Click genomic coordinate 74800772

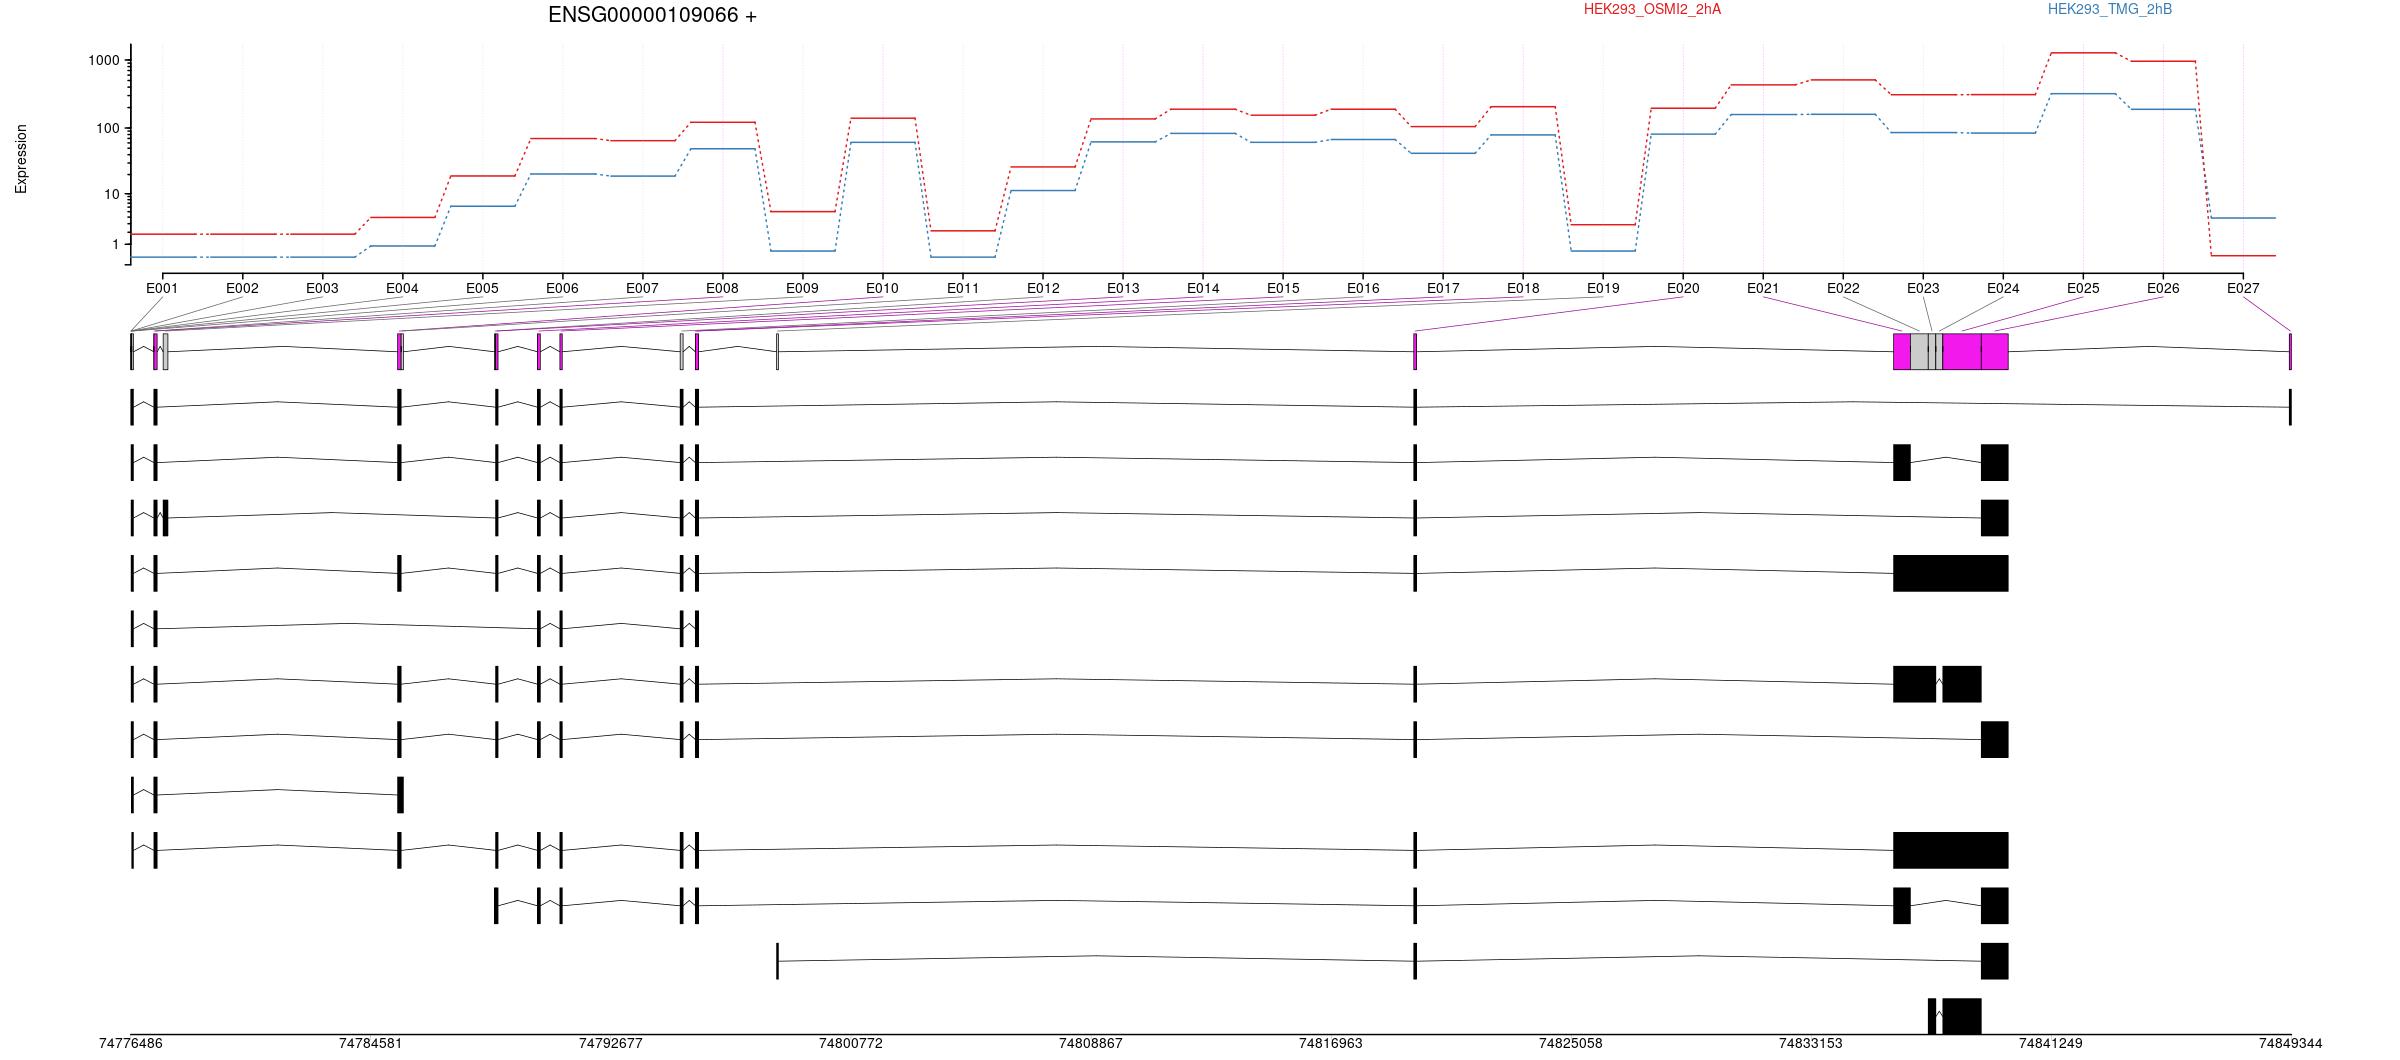point(851,1043)
